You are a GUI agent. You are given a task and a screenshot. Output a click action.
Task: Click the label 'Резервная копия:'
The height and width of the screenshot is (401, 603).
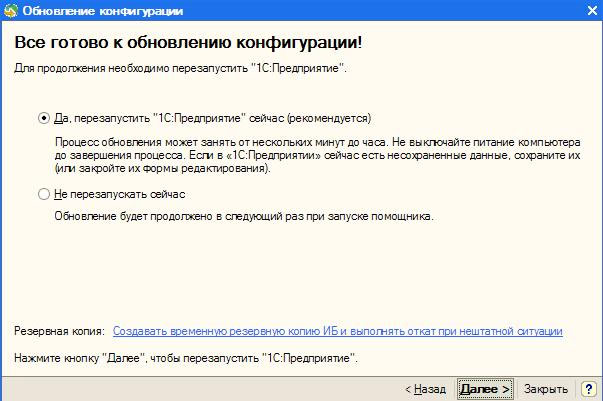click(x=59, y=331)
